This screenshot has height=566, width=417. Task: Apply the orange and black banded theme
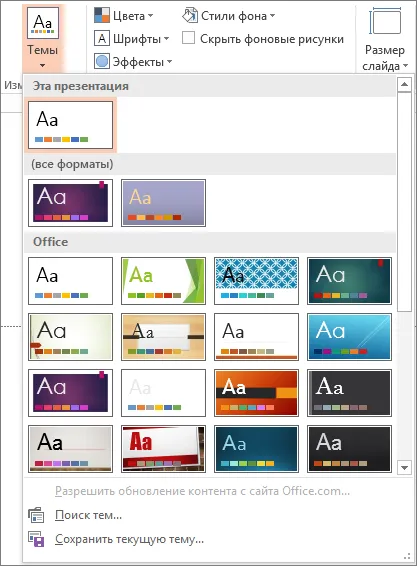tap(256, 393)
